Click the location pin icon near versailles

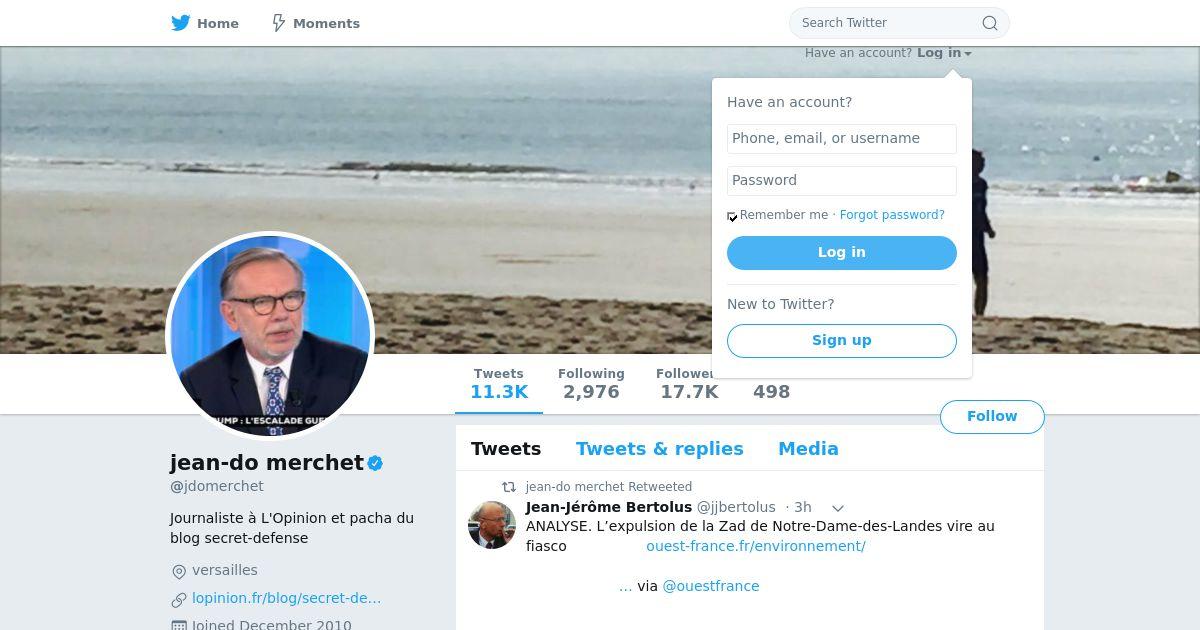(x=179, y=571)
